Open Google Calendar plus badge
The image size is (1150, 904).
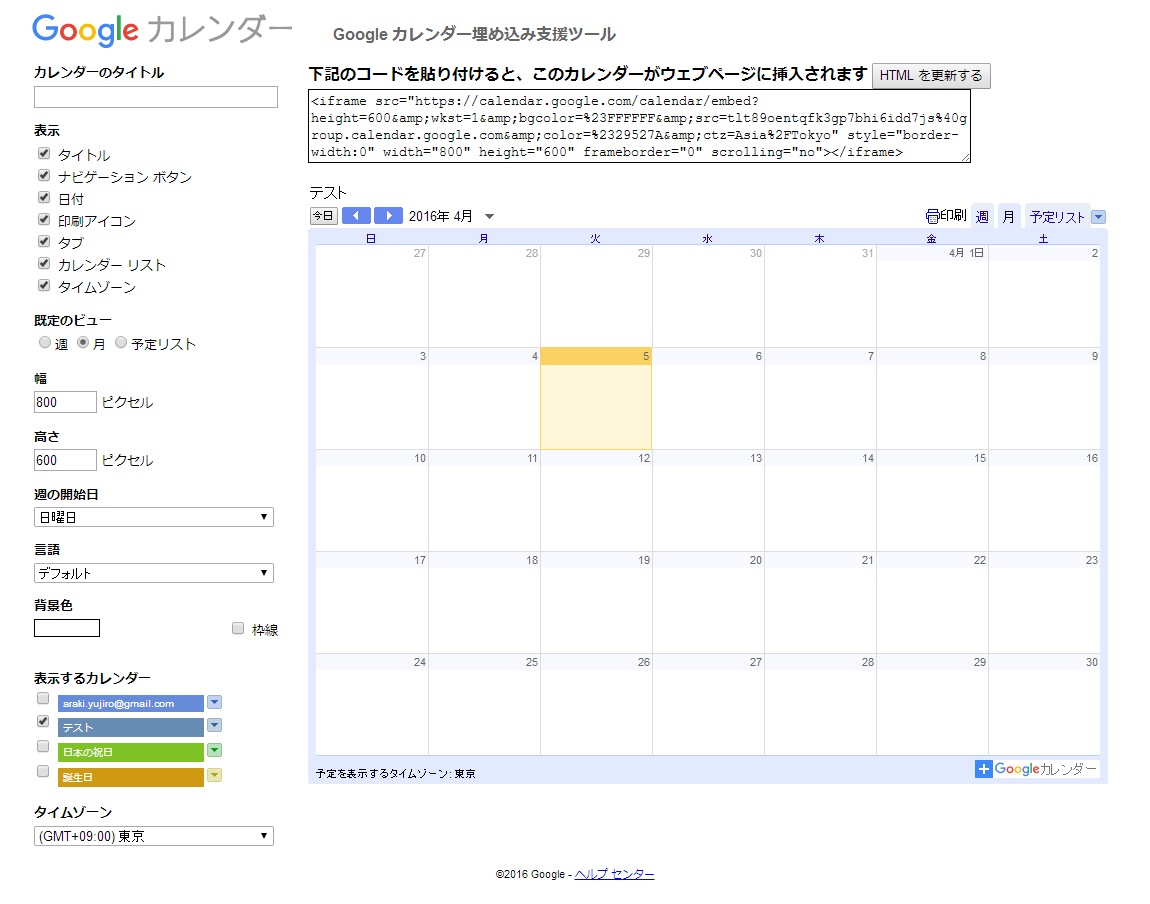[983, 768]
